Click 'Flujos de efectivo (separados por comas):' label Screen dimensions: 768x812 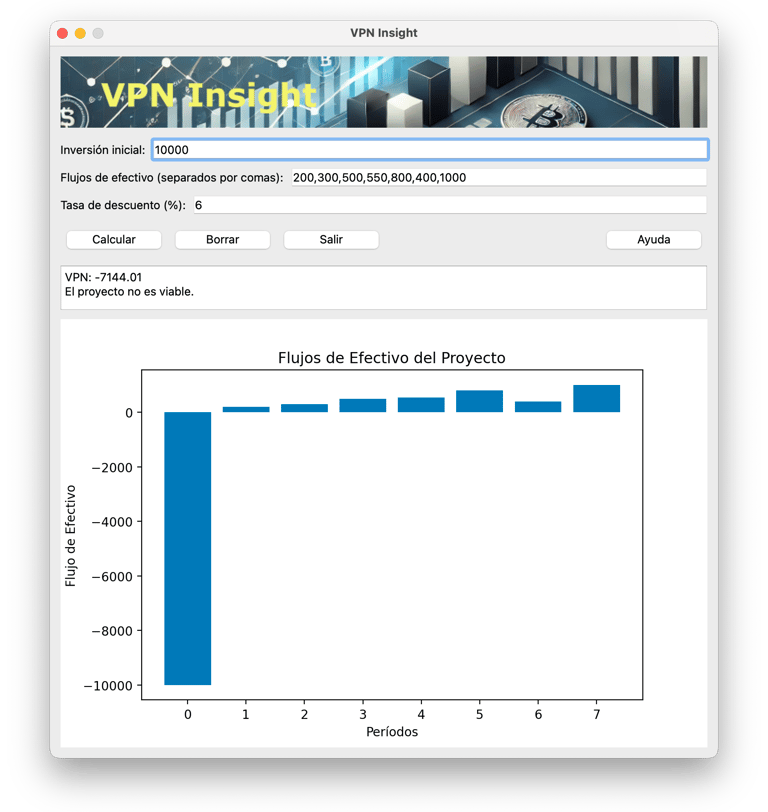click(x=172, y=178)
